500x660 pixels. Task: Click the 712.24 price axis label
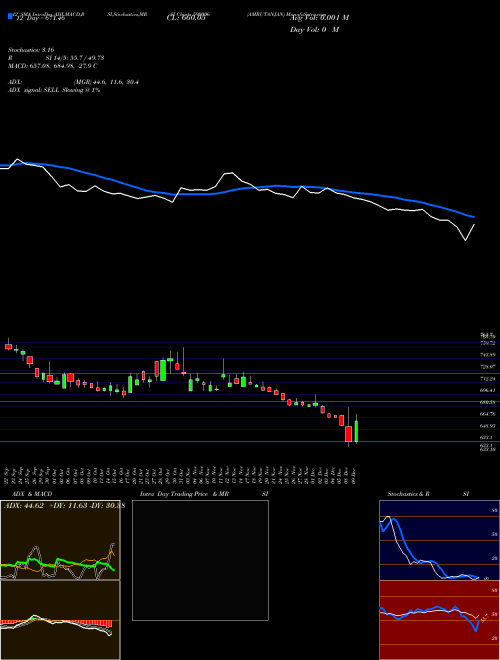coord(488,379)
